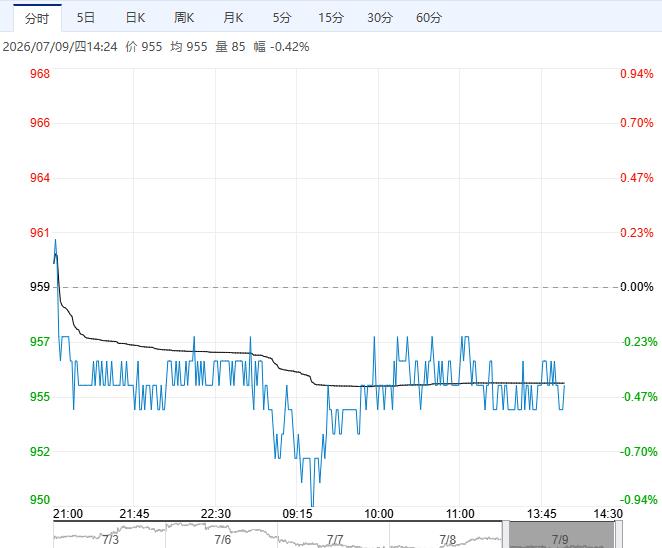Select the 日K candlestick tab
The width and height of the screenshot is (662, 548).
(135, 18)
